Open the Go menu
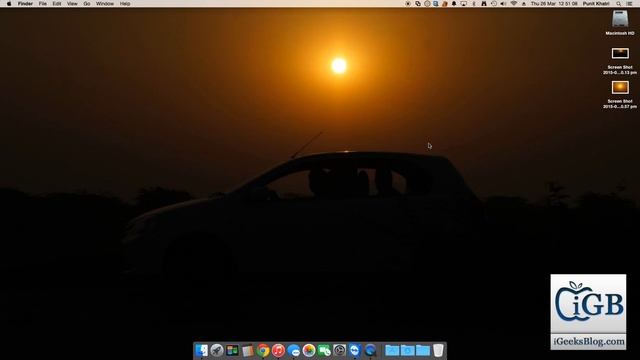The width and height of the screenshot is (640, 360). [x=87, y=4]
